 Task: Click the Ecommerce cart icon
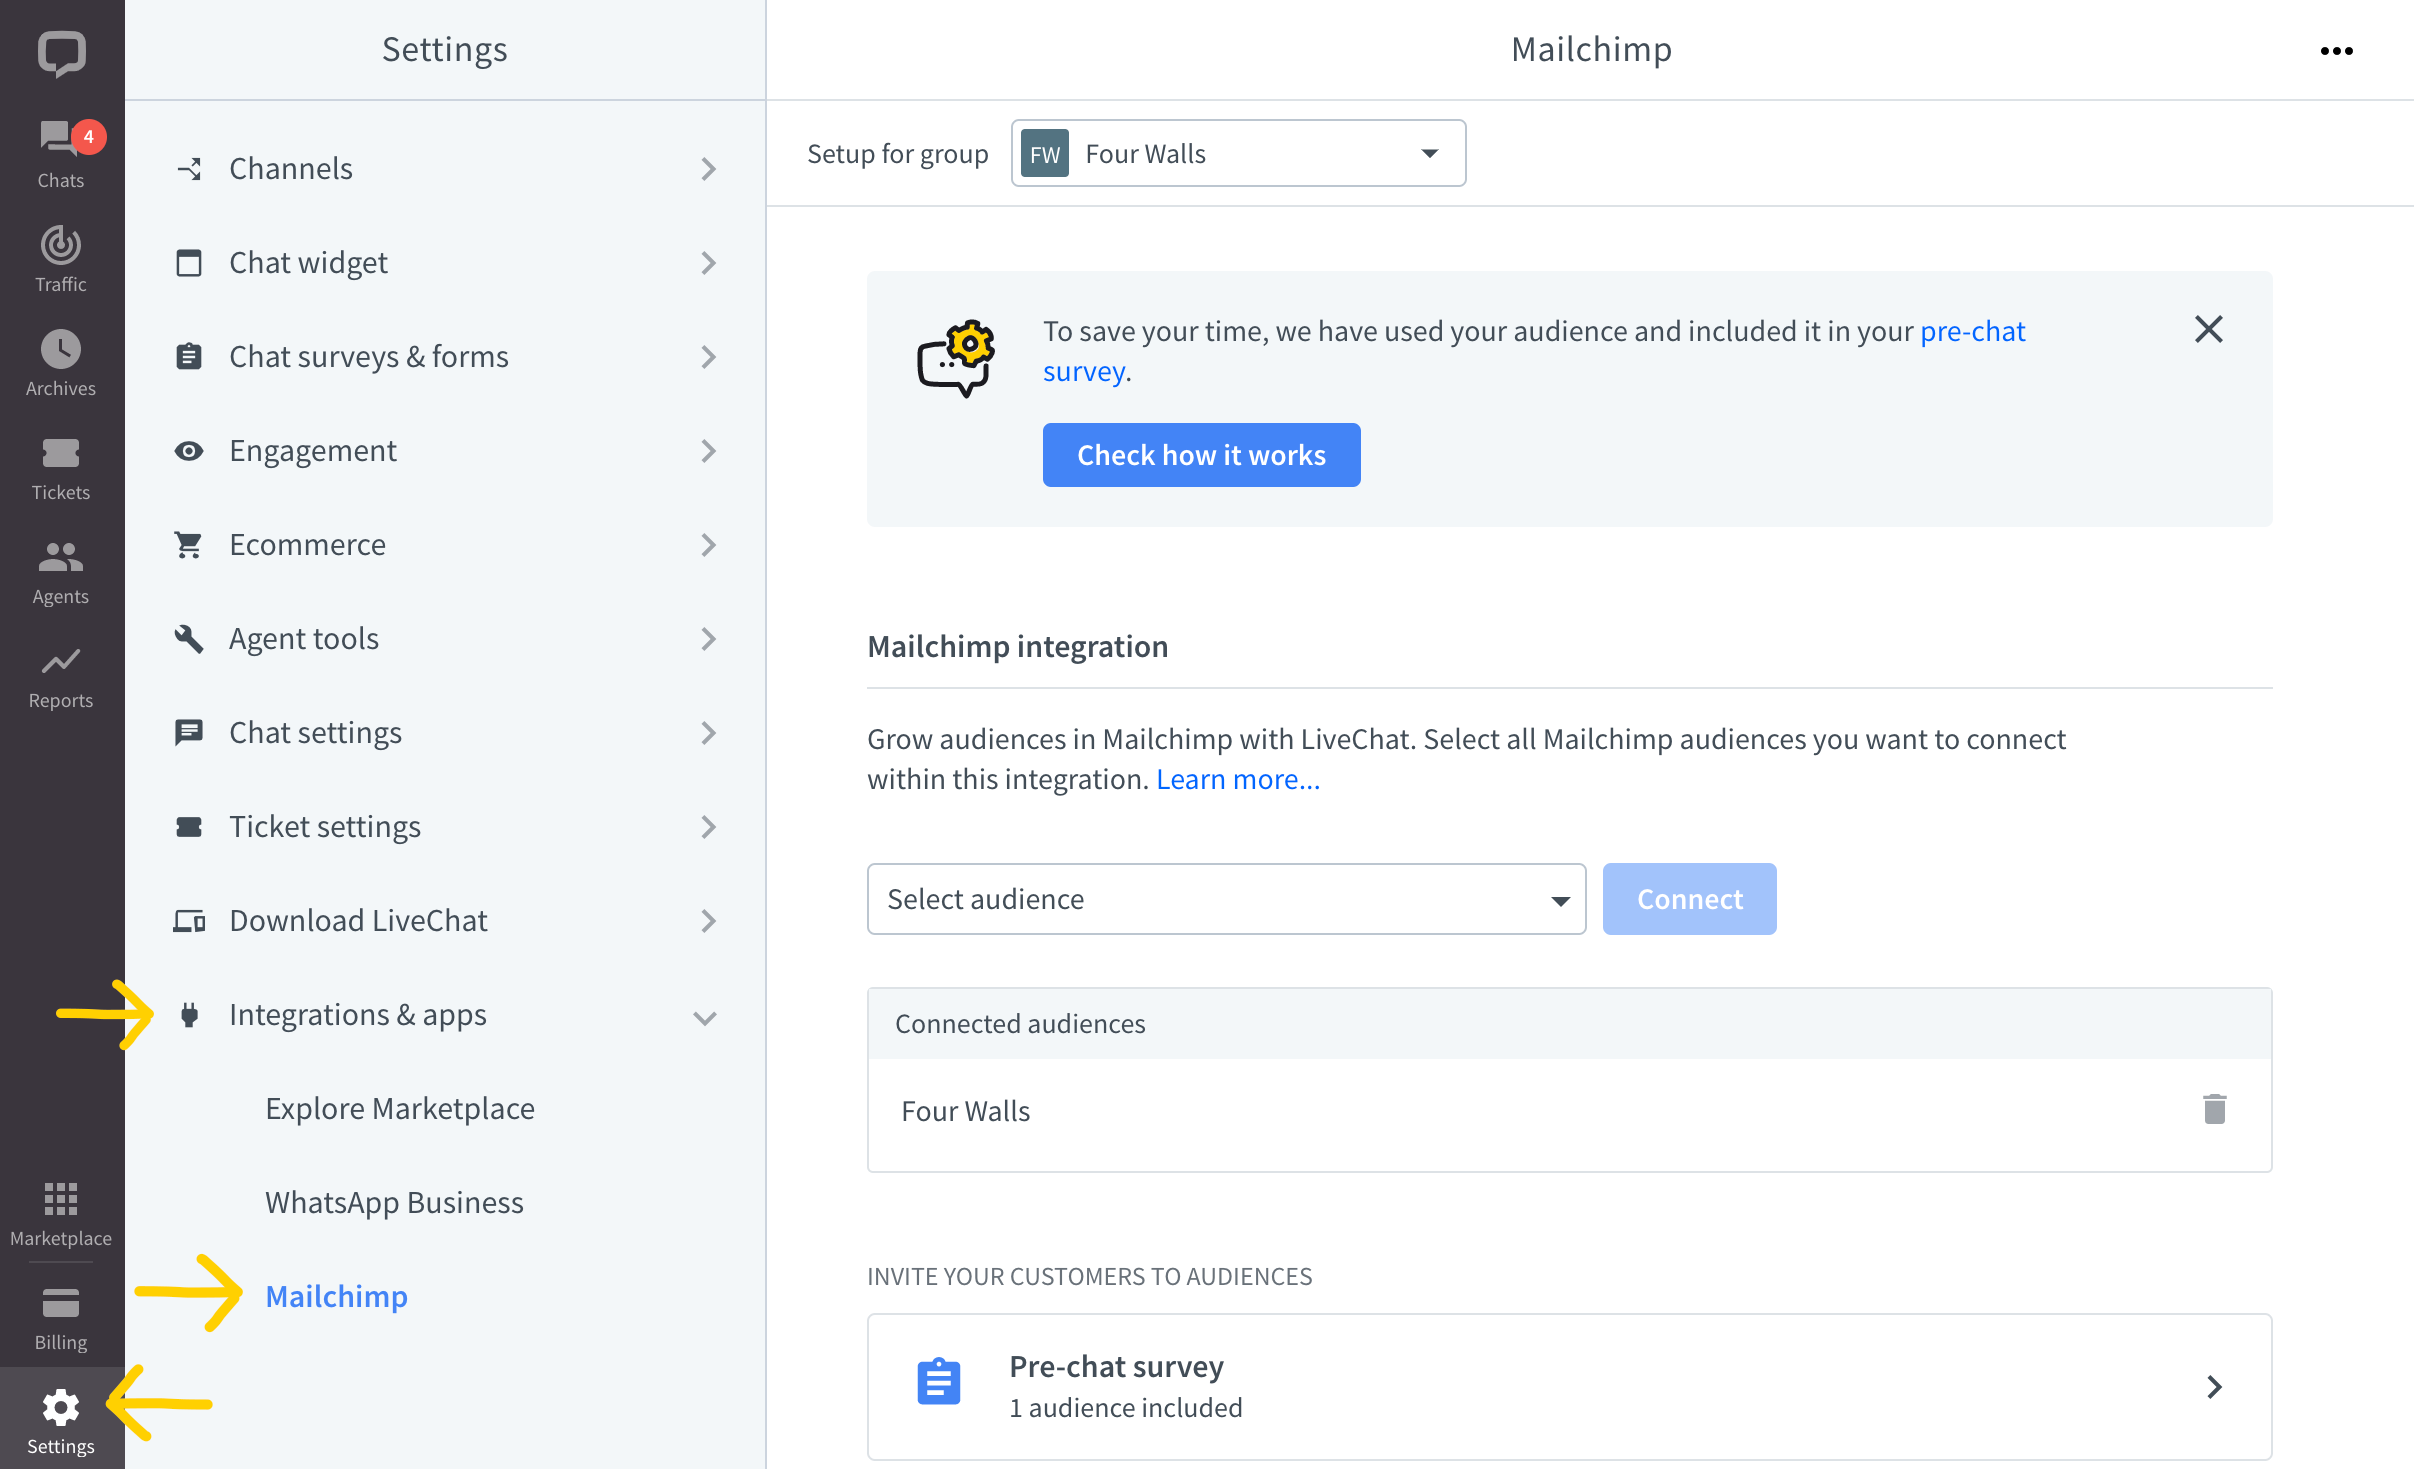pos(189,545)
